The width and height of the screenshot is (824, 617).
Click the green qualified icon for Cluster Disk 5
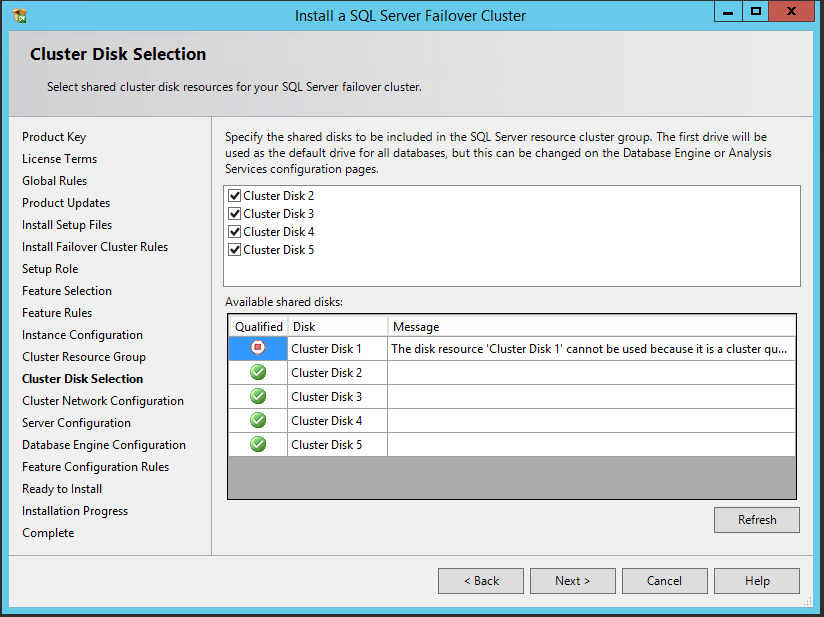click(x=258, y=445)
